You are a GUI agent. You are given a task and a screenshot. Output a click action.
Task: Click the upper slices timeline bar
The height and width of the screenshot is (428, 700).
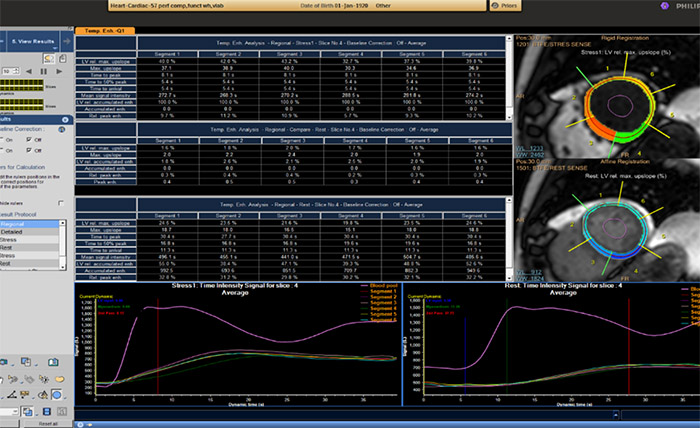22,85
